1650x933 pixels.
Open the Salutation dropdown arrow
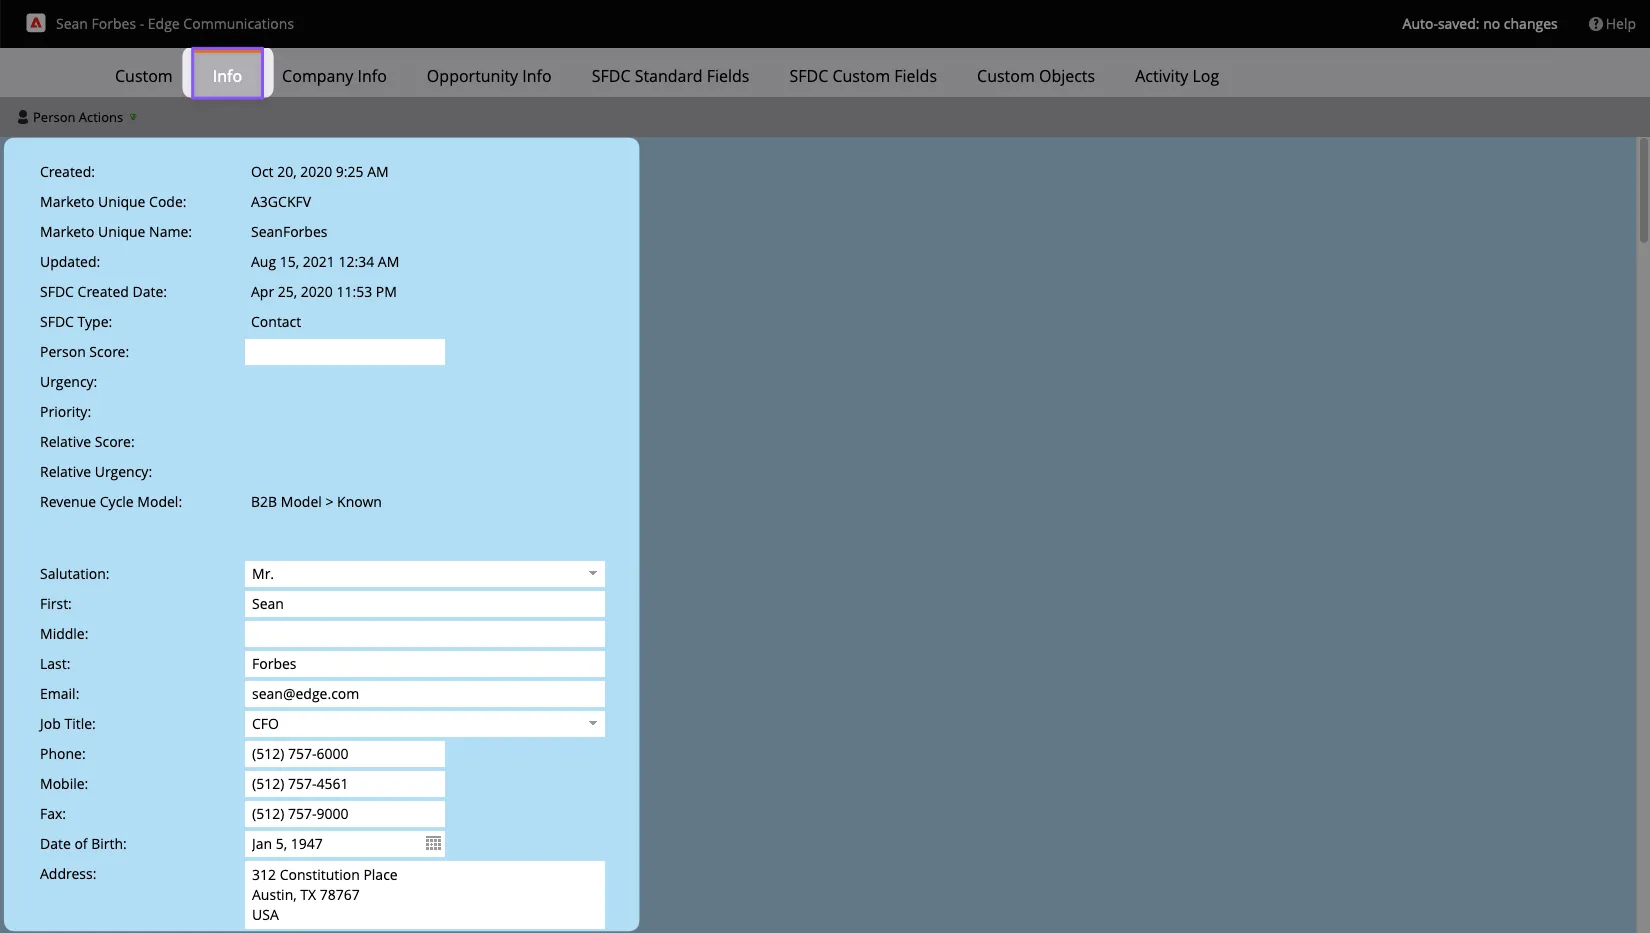pos(593,574)
